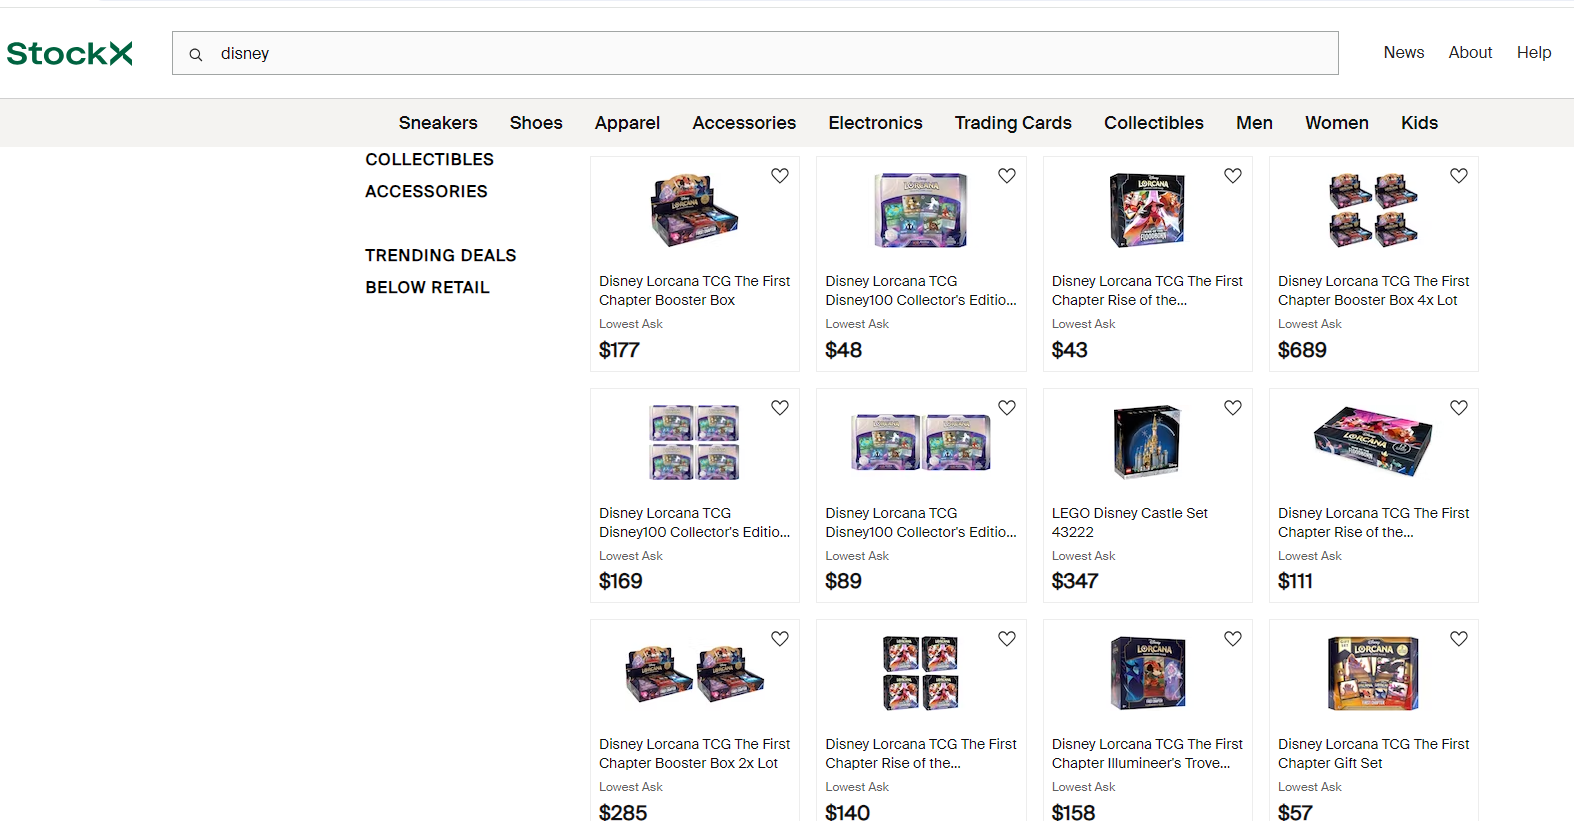1574x821 pixels.
Task: Open the 'Chapter Booster Box 4x Lot' title
Action: coord(1374,291)
